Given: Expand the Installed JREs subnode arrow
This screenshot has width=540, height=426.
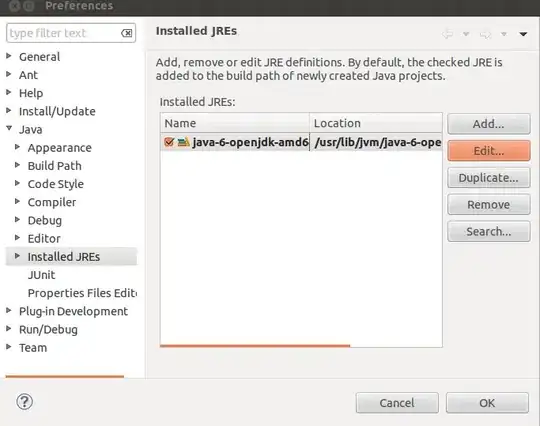Looking at the screenshot, I should tap(17, 256).
